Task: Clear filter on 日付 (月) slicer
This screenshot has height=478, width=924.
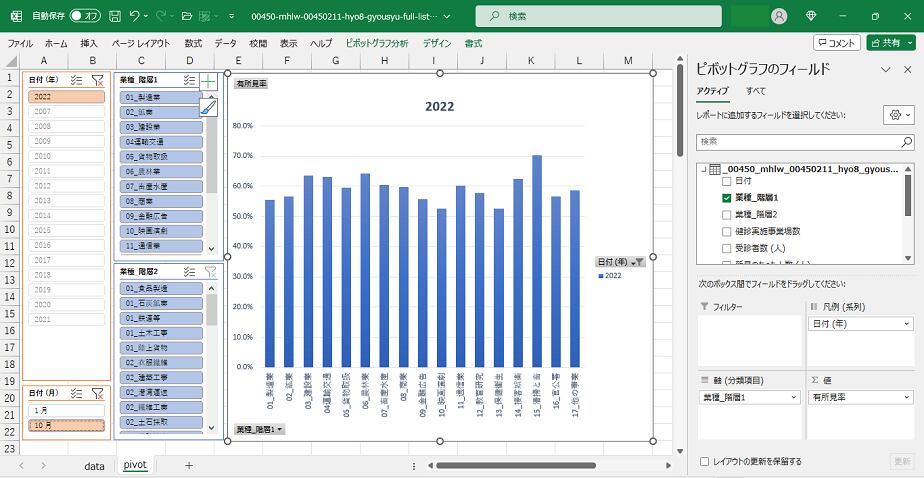Action: tap(97, 394)
